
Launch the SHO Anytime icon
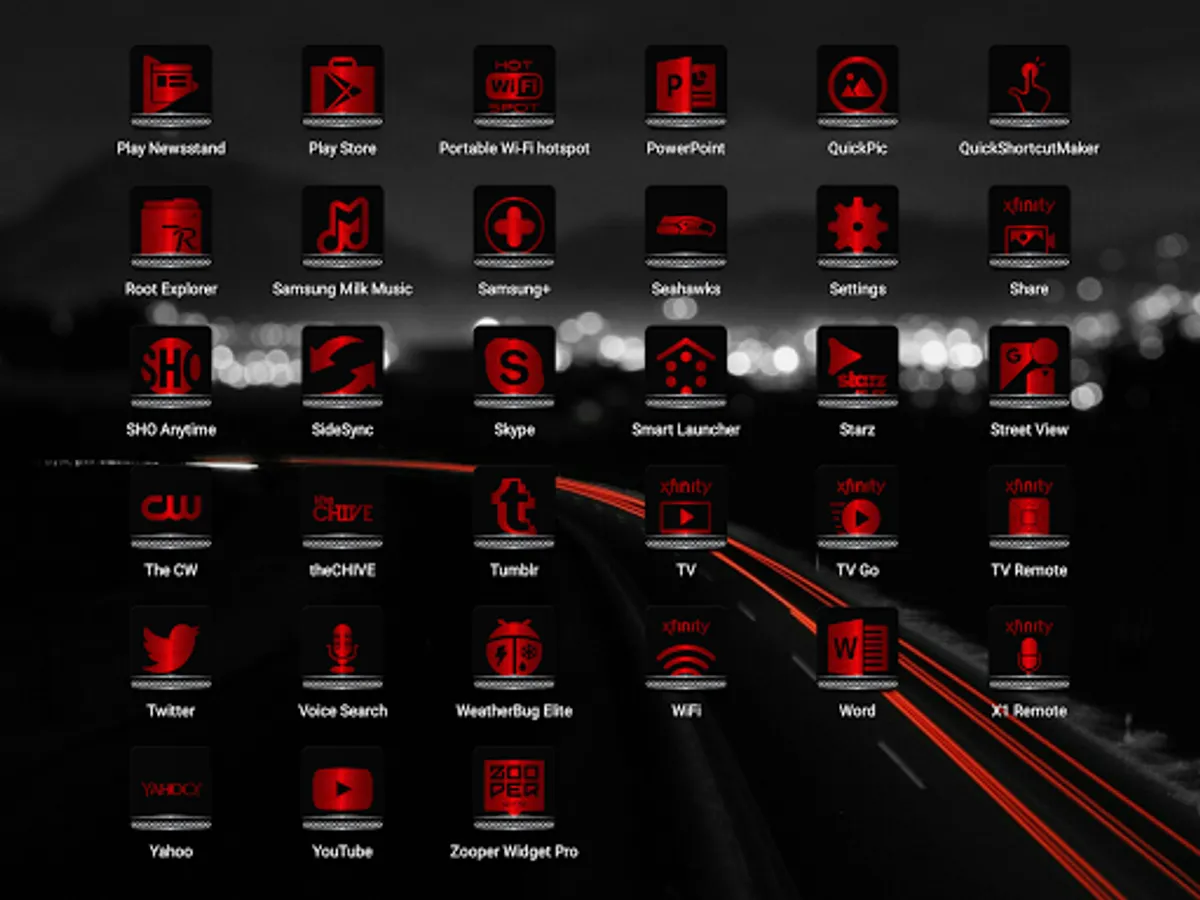click(x=170, y=368)
